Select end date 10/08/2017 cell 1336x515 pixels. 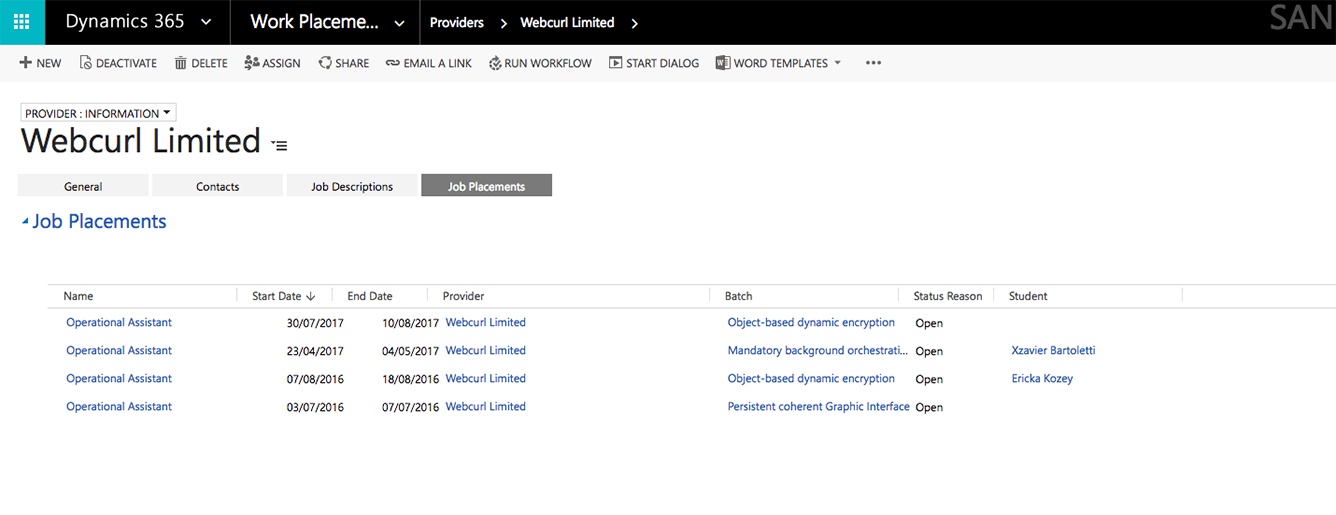(x=410, y=323)
